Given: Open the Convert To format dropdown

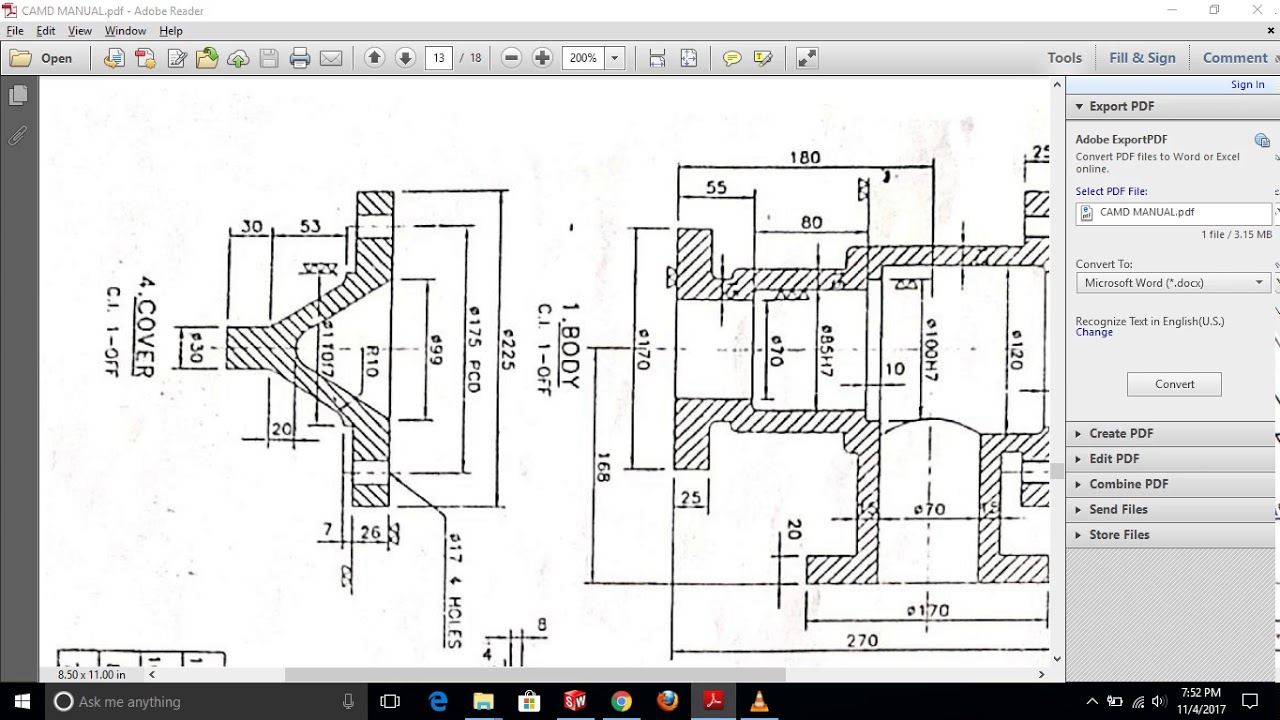Looking at the screenshot, I should (x=1173, y=283).
